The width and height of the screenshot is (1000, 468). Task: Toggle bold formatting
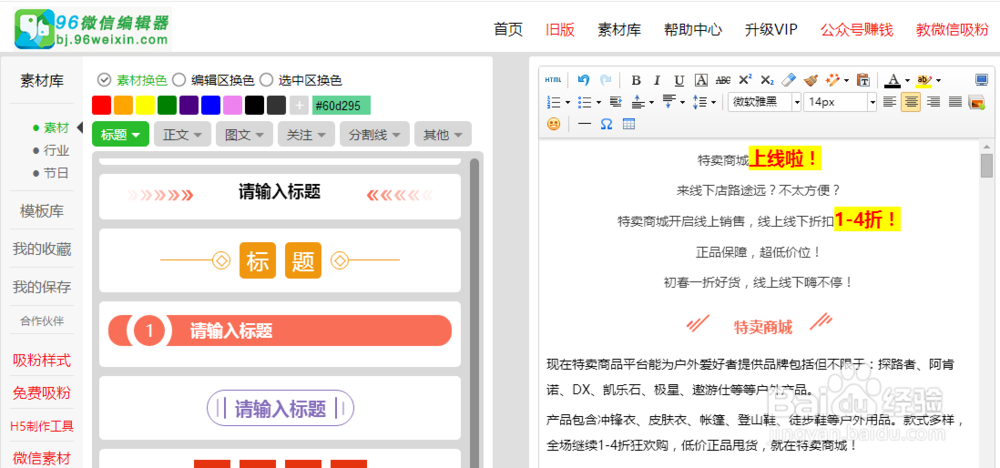pos(635,80)
